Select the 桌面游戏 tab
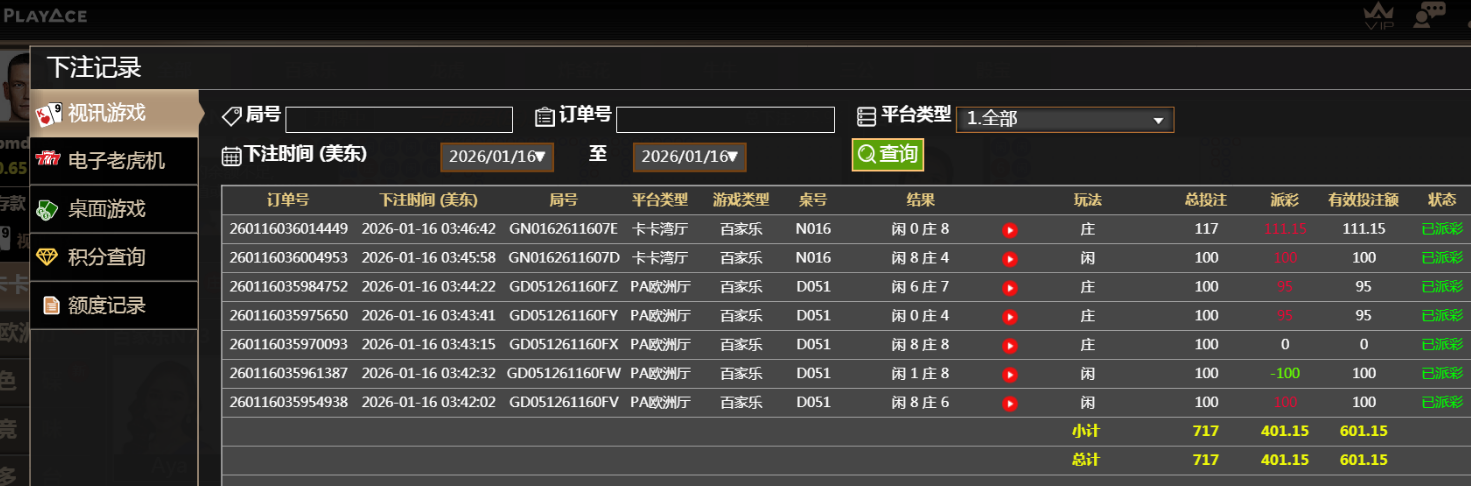Screen dimensions: 1471x486 (x=114, y=209)
